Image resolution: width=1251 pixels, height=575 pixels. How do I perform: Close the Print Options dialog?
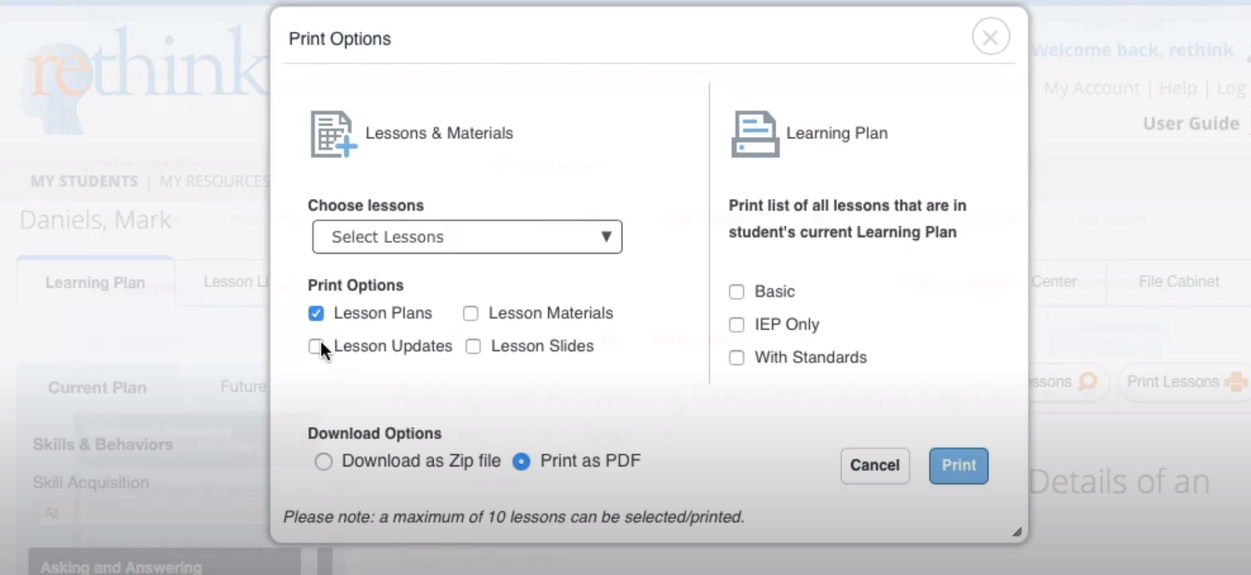pos(990,38)
